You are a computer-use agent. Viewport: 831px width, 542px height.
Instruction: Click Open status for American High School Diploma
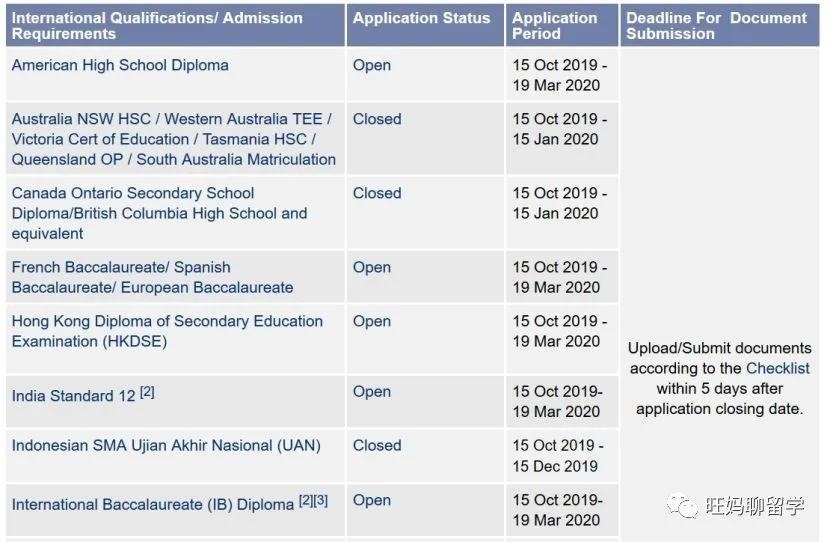372,65
